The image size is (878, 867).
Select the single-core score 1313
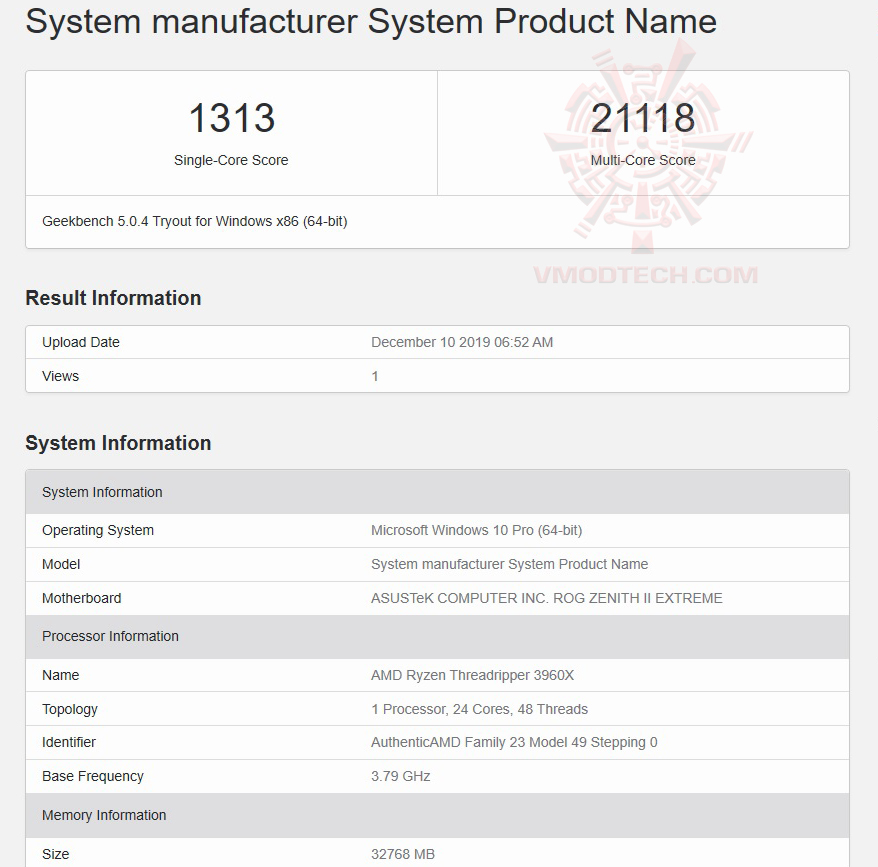231,118
